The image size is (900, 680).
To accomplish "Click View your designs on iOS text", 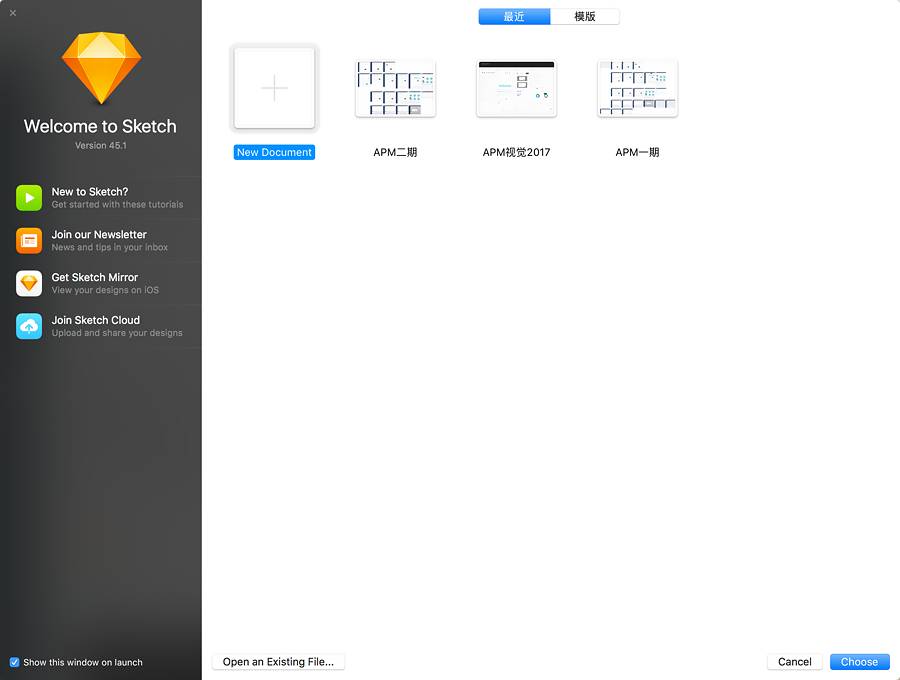I will click(105, 290).
